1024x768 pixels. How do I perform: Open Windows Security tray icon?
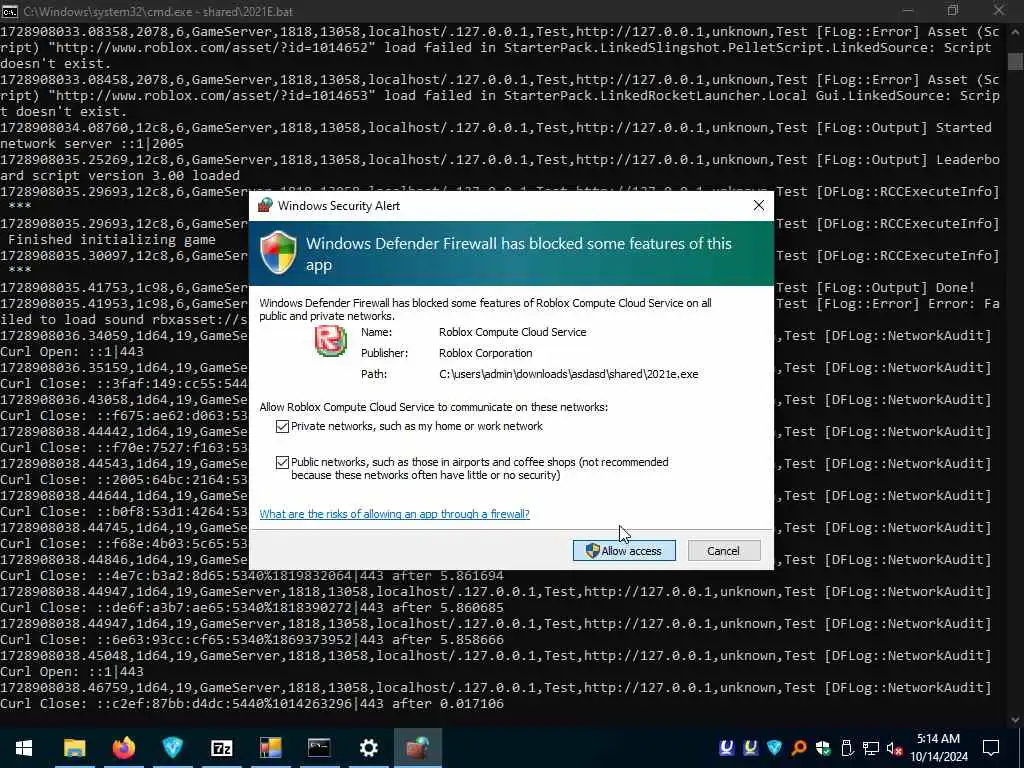(823, 748)
